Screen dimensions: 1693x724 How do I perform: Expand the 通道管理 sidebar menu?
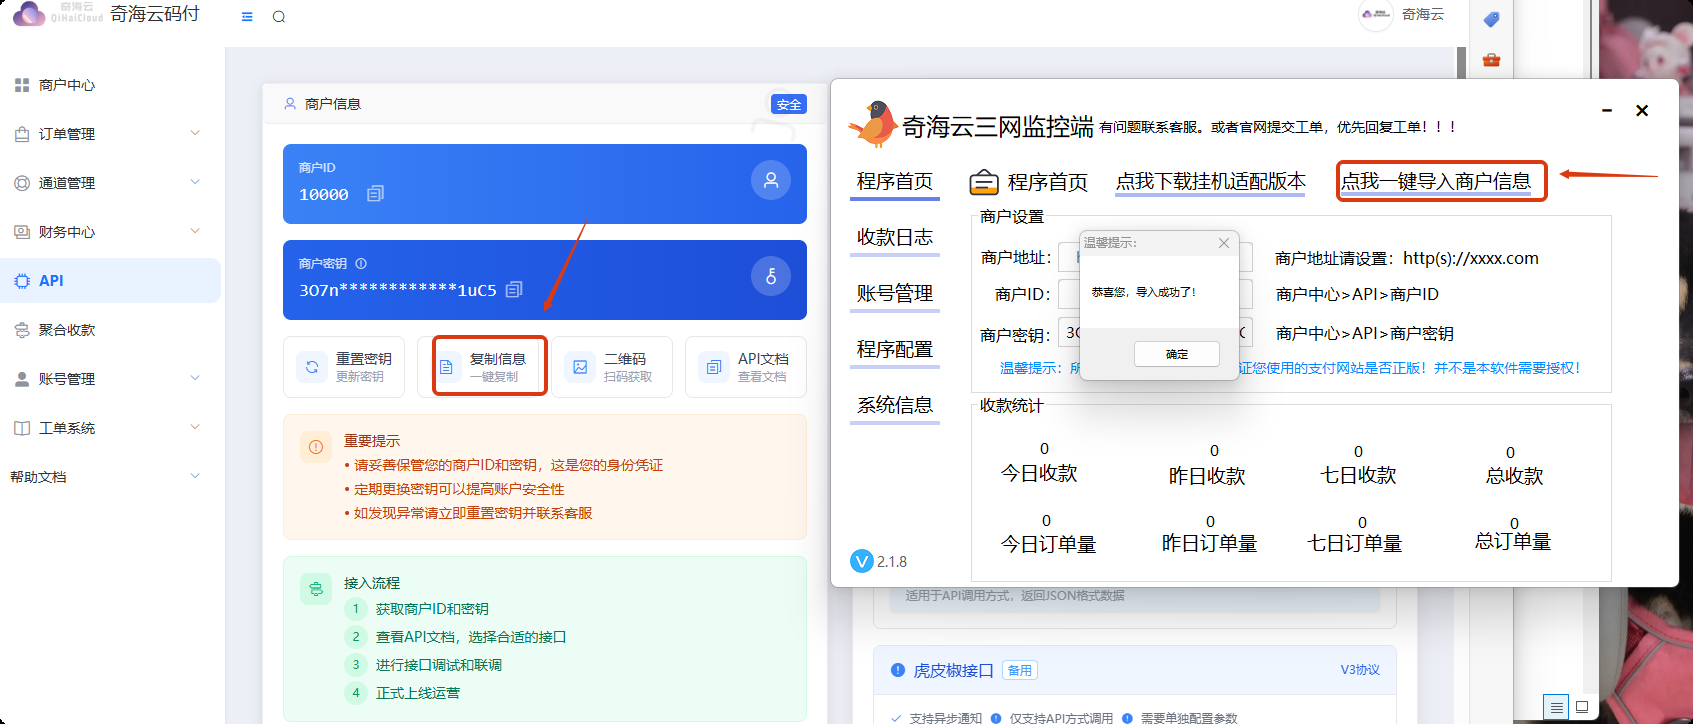110,183
